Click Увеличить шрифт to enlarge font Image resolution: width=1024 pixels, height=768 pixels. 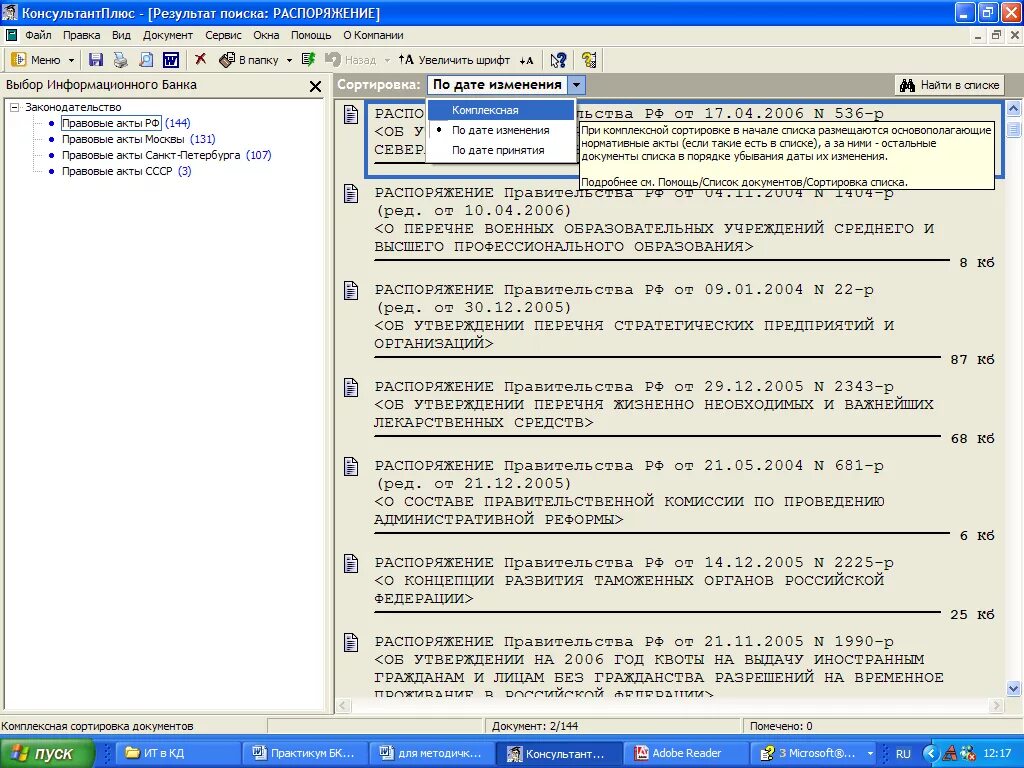click(x=455, y=60)
